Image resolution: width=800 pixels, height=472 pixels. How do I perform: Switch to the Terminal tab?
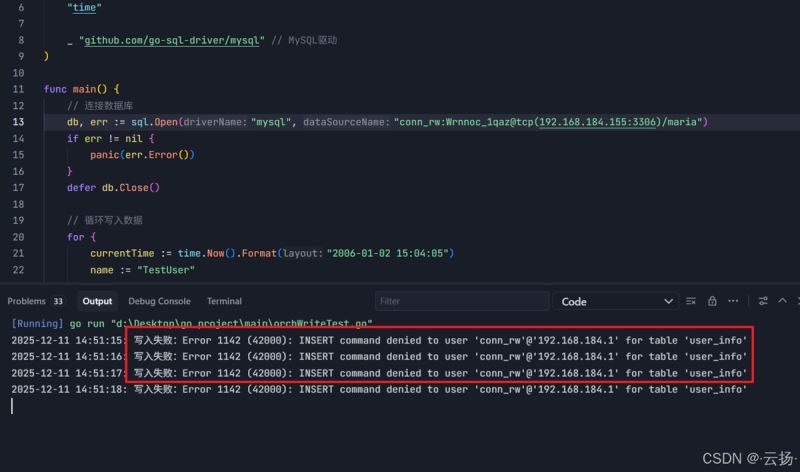click(224, 301)
